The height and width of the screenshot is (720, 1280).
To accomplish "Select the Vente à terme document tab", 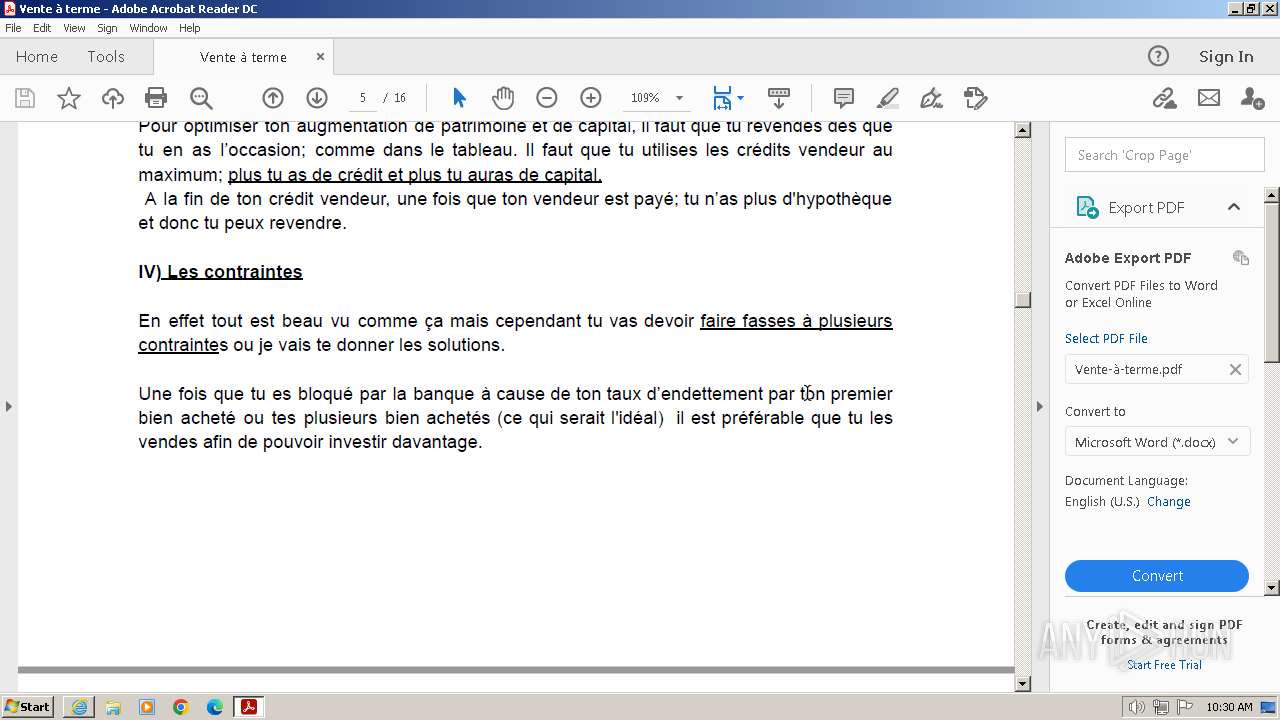I will [x=243, y=57].
